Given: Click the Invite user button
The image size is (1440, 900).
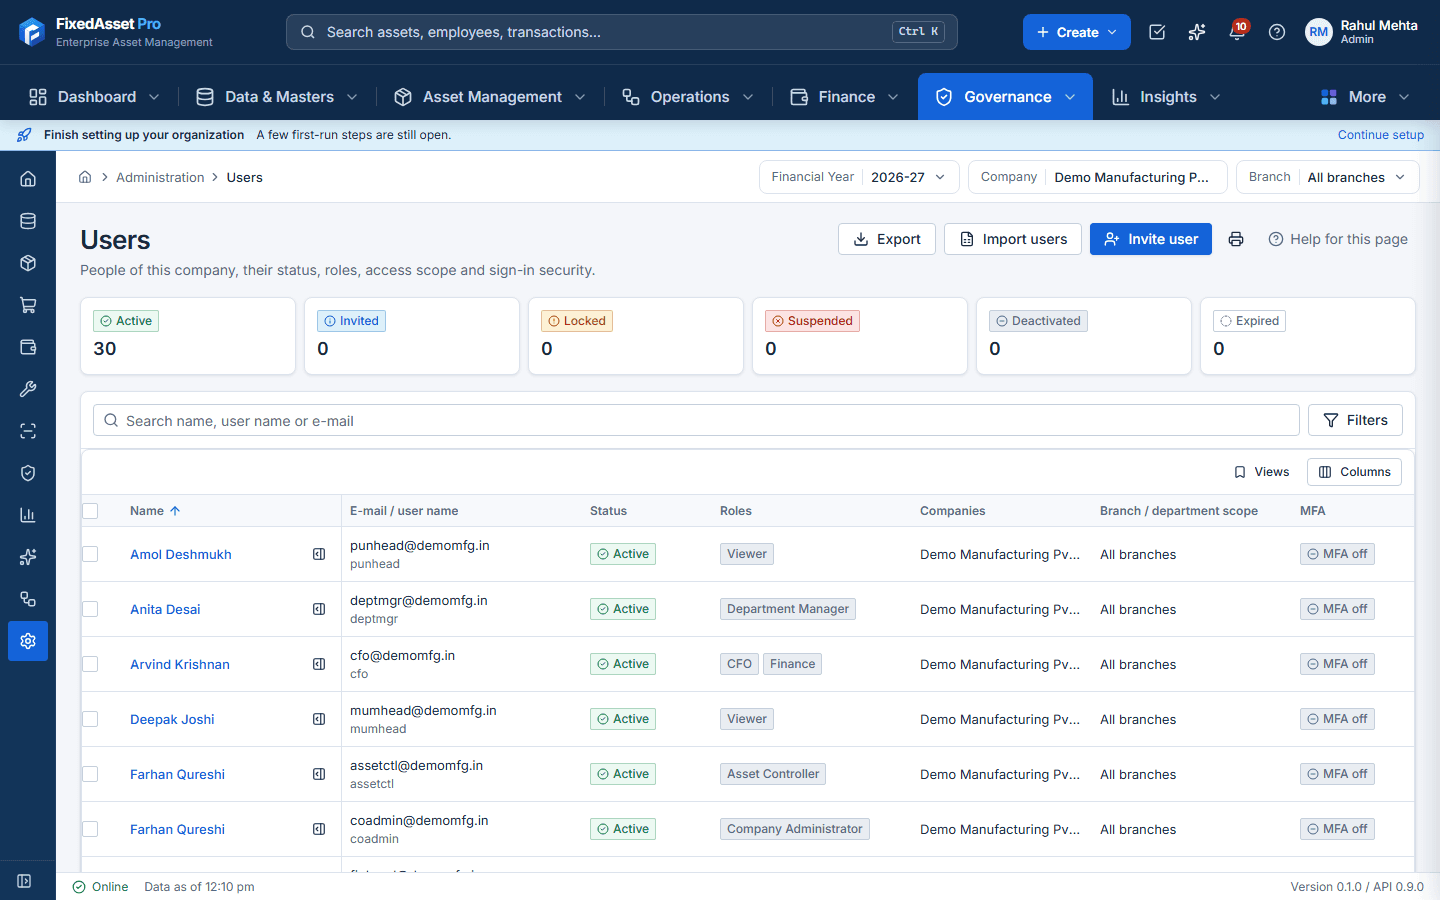Looking at the screenshot, I should coord(1151,239).
